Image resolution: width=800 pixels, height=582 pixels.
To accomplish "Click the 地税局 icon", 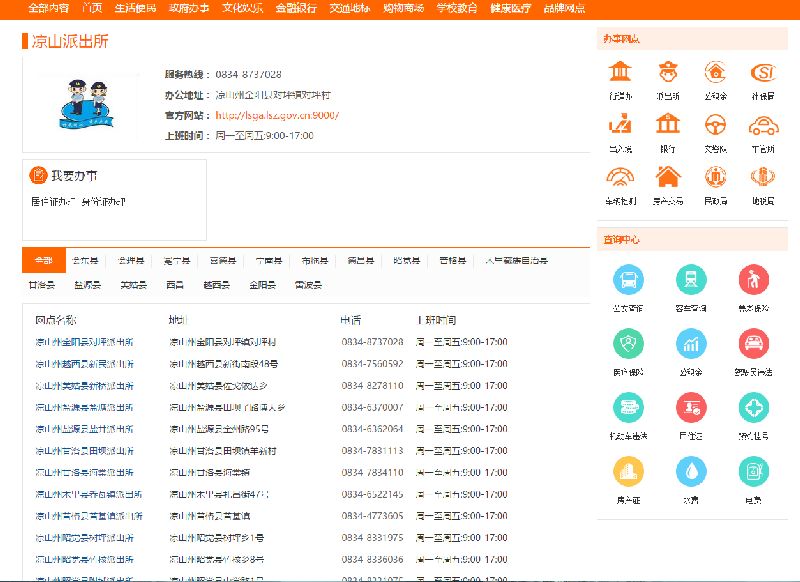I will point(763,177).
